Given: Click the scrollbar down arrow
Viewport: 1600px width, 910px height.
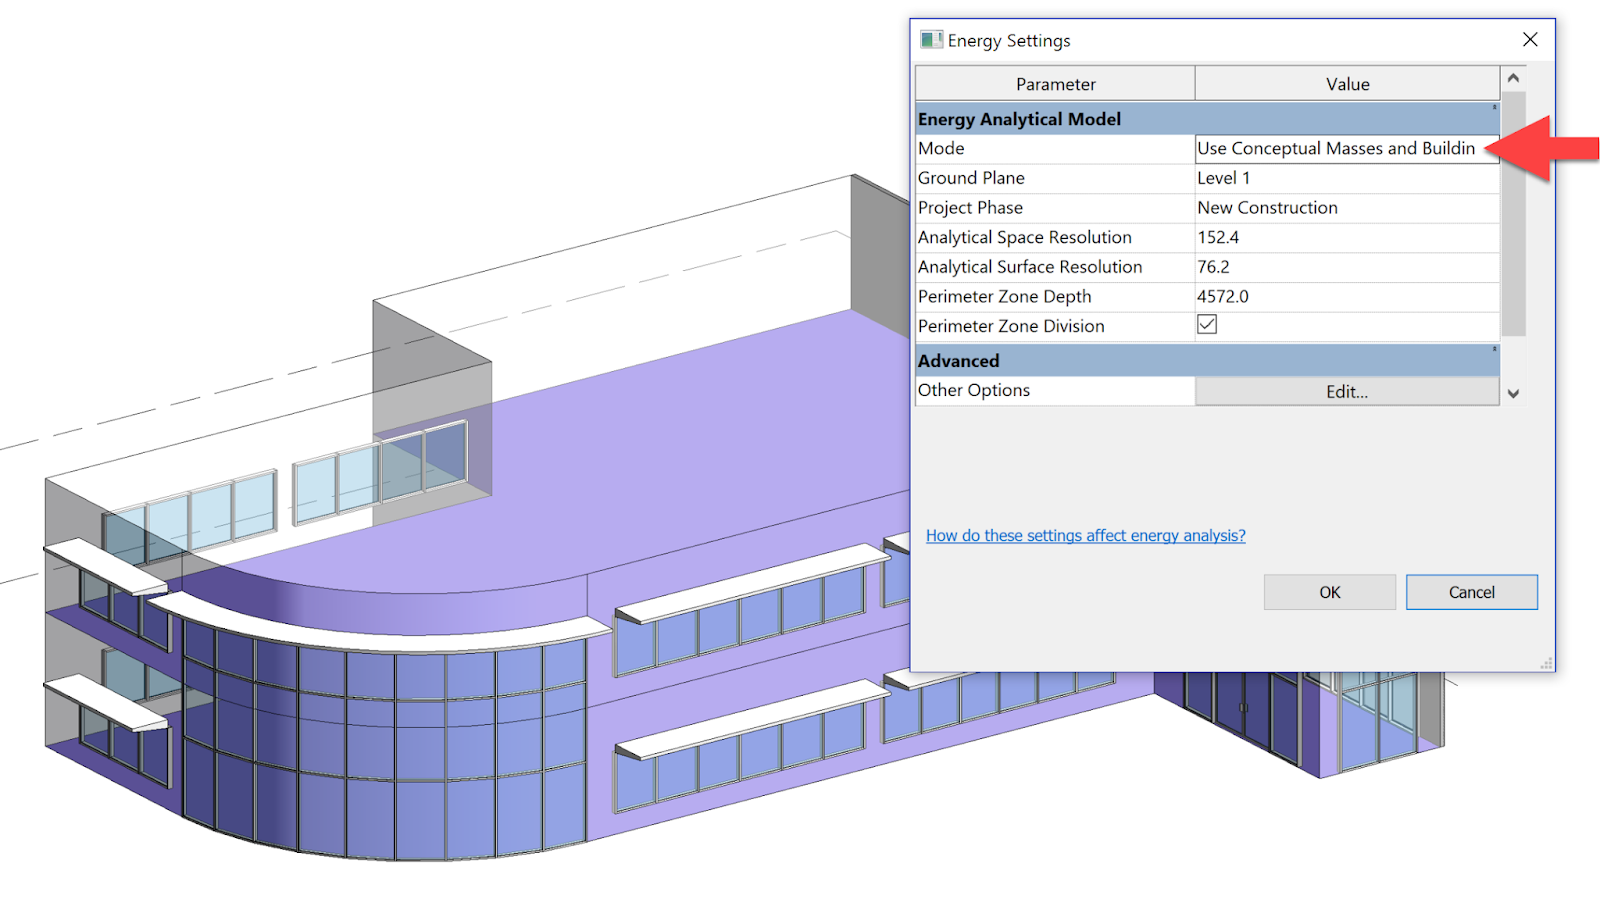Looking at the screenshot, I should [1513, 394].
